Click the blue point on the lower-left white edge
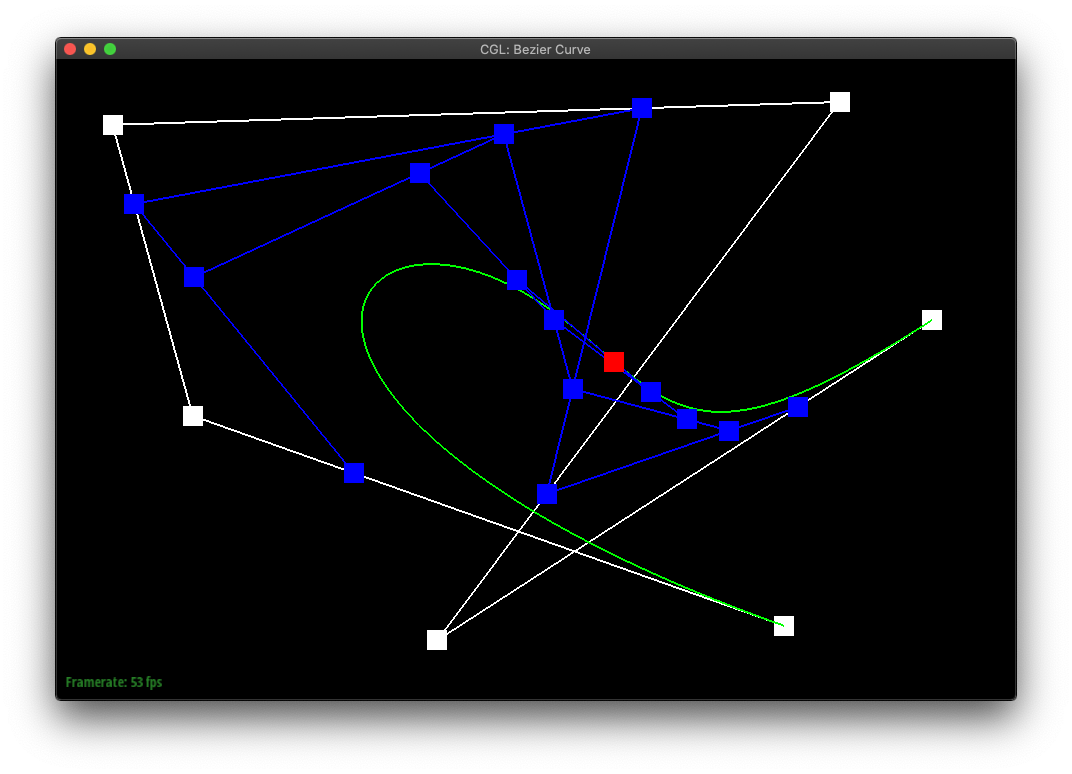Image resolution: width=1072 pixels, height=774 pixels. click(x=354, y=472)
